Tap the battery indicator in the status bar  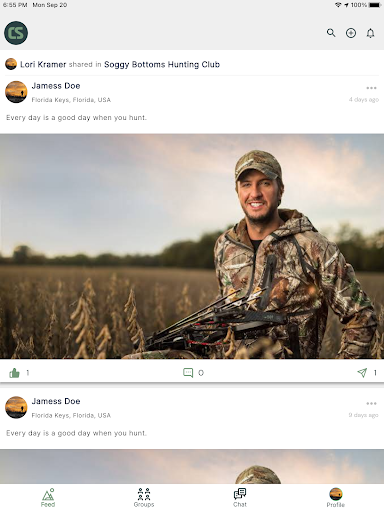click(x=375, y=5)
